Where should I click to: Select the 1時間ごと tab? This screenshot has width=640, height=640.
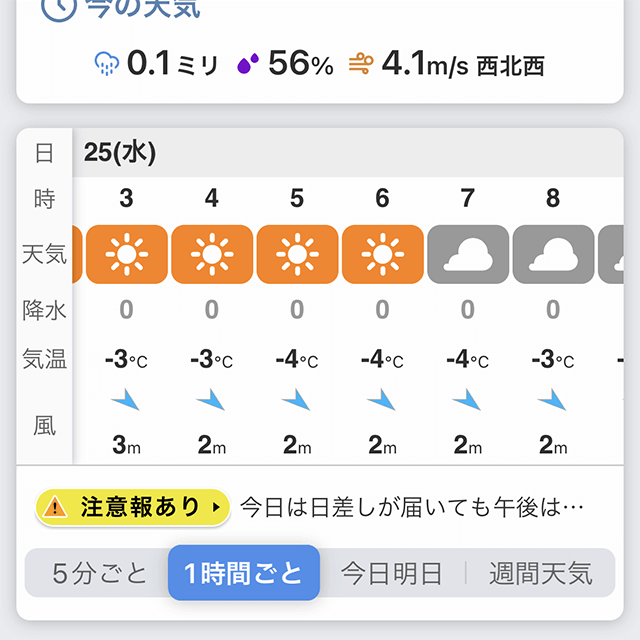click(x=244, y=573)
